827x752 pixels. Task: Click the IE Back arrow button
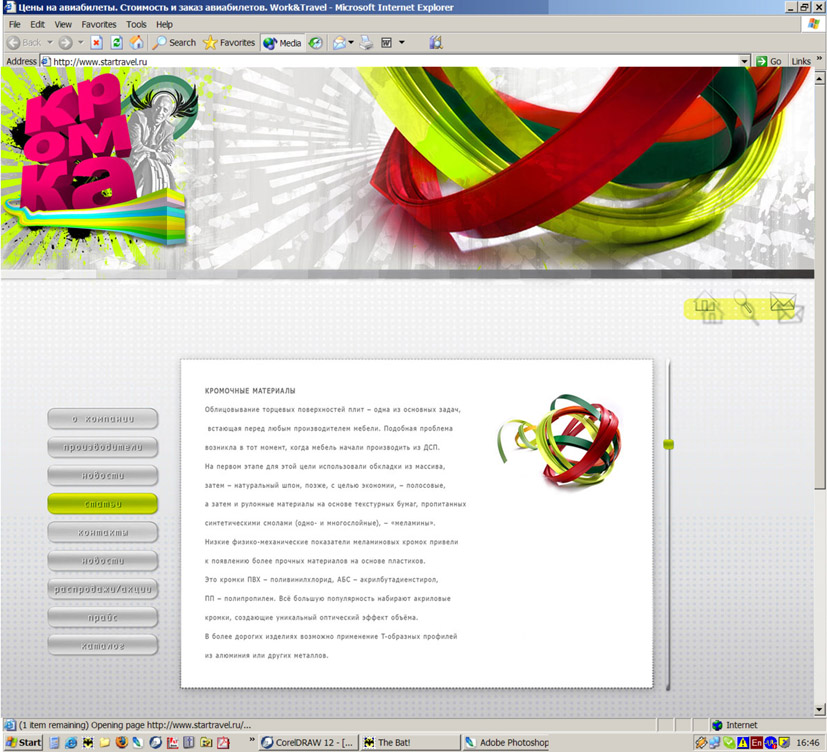24,43
